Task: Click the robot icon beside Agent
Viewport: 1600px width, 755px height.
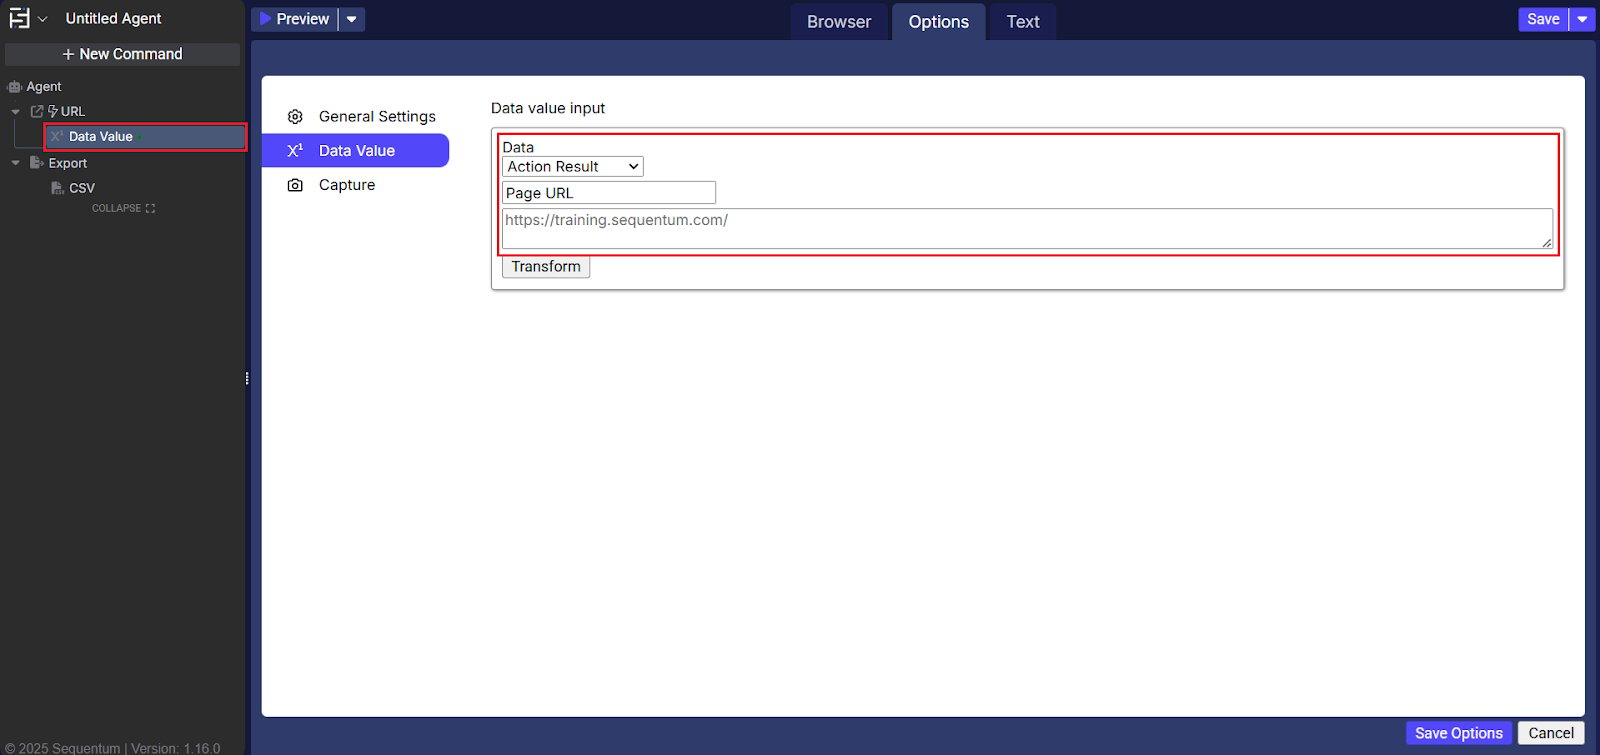Action: pos(14,87)
